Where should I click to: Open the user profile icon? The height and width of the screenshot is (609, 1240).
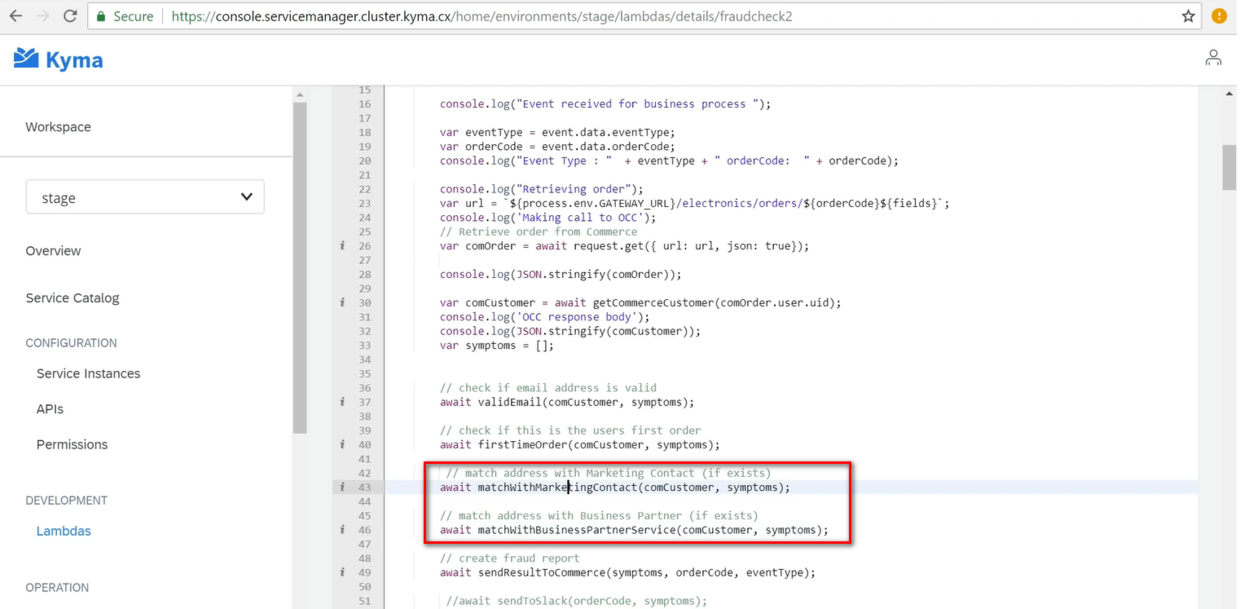1213,58
